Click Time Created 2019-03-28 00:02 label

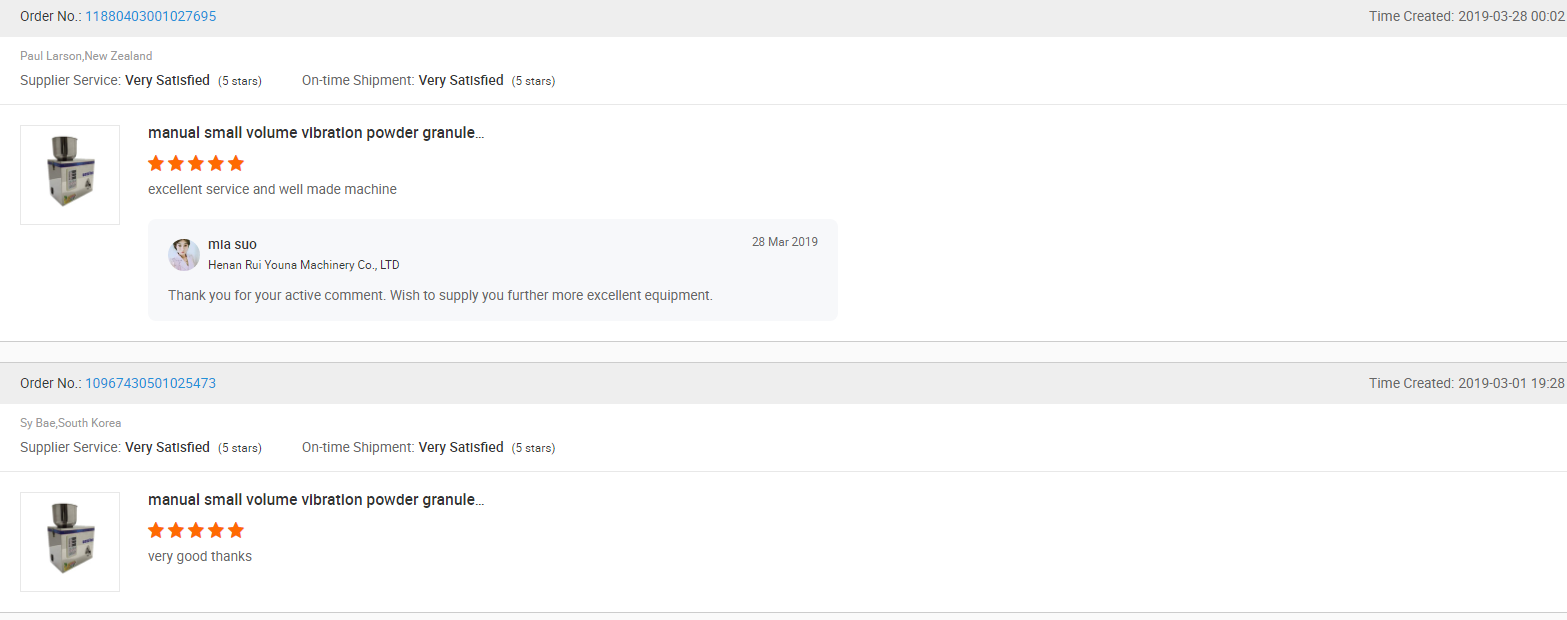coord(1467,16)
